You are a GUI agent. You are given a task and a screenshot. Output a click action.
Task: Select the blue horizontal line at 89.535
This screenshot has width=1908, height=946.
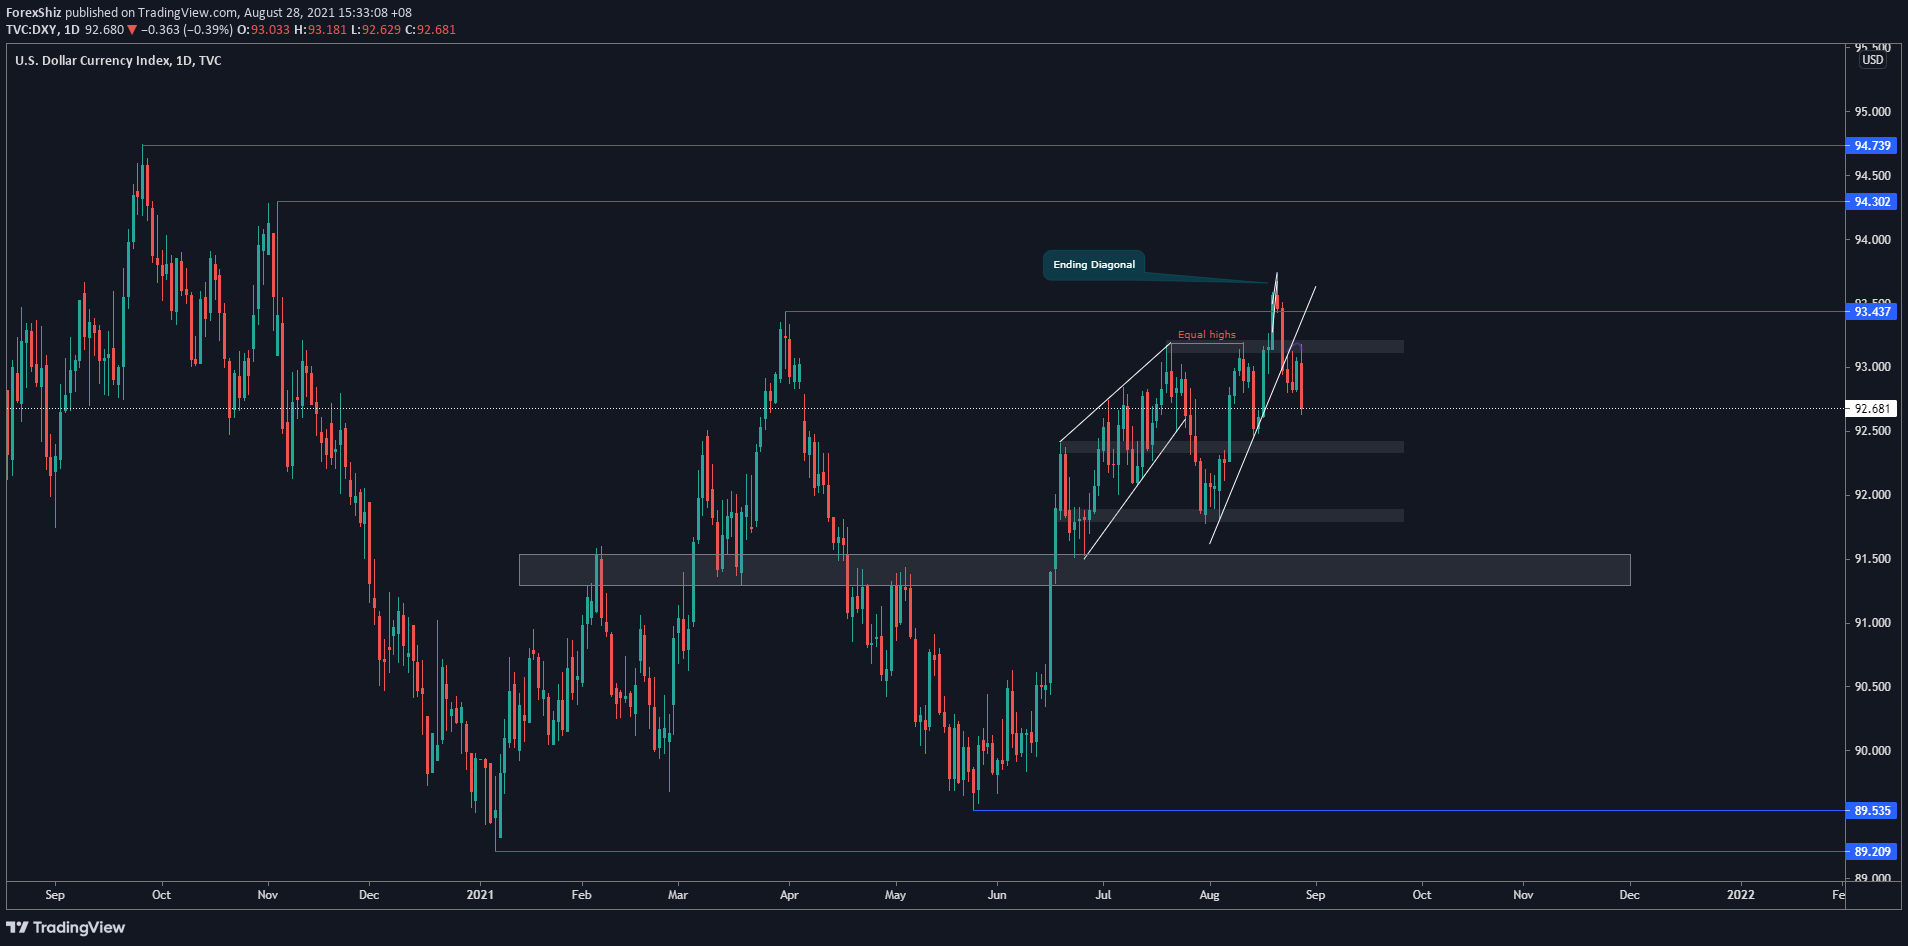click(1408, 810)
